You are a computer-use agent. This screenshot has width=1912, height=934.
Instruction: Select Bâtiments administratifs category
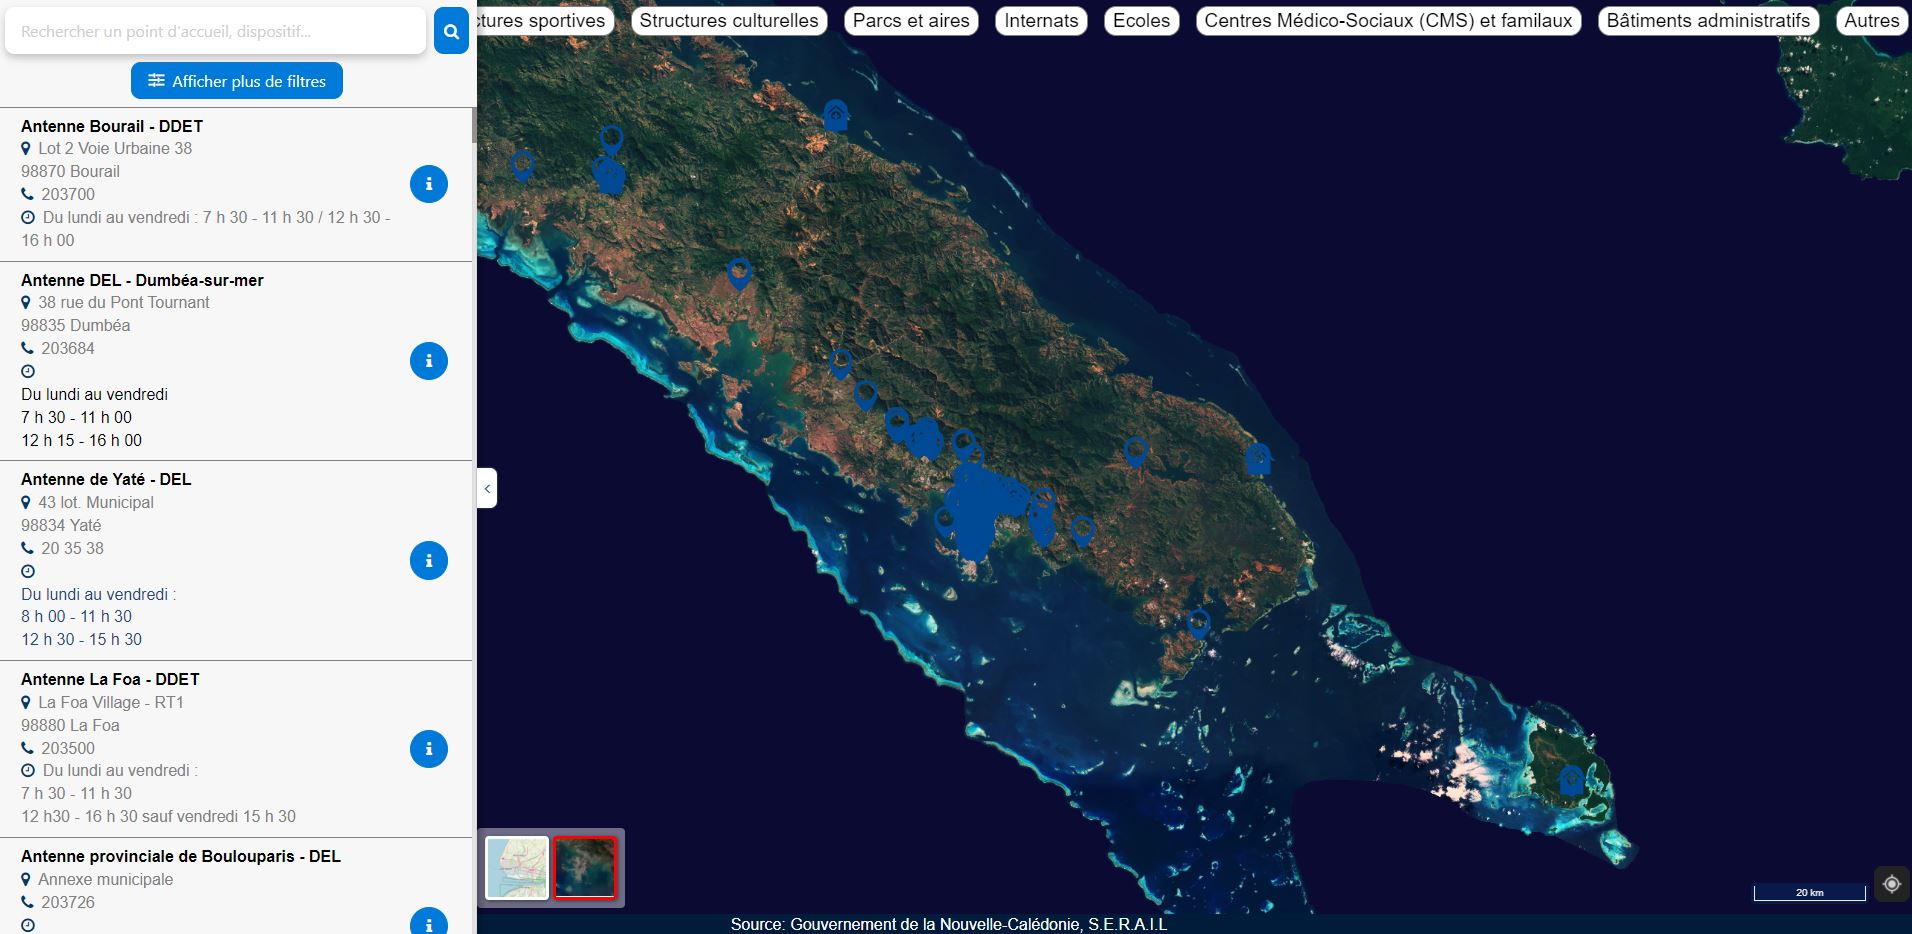point(1708,21)
